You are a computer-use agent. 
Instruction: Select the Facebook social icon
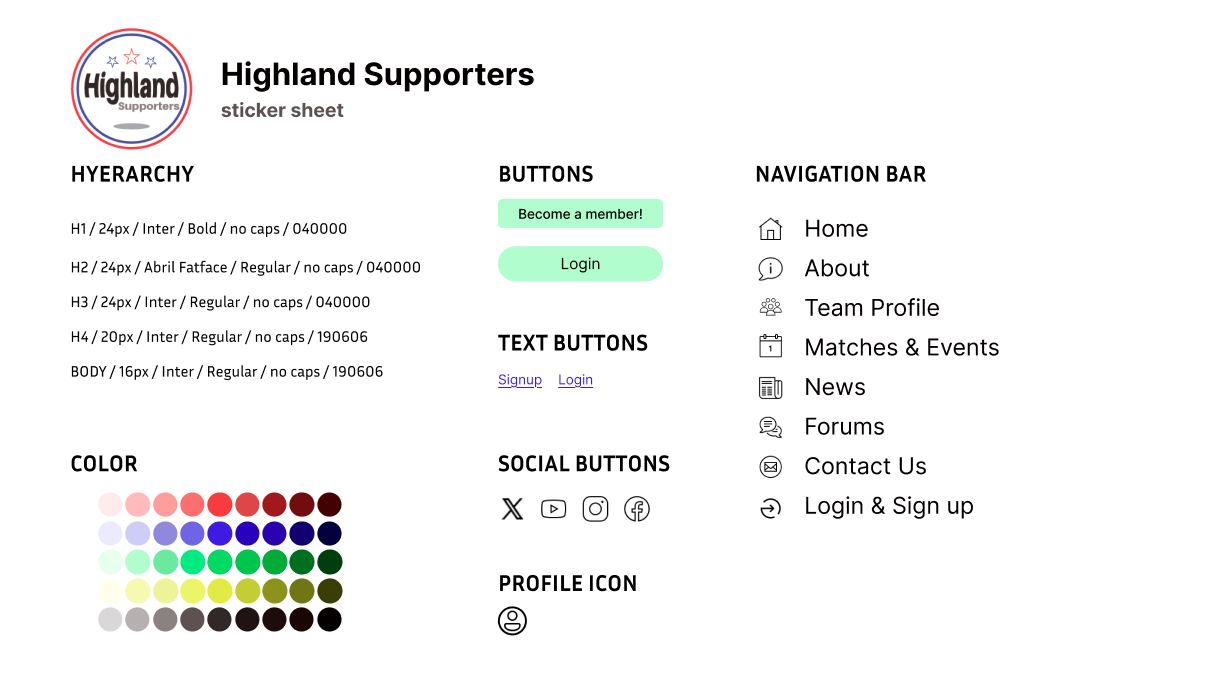pyautogui.click(x=637, y=509)
